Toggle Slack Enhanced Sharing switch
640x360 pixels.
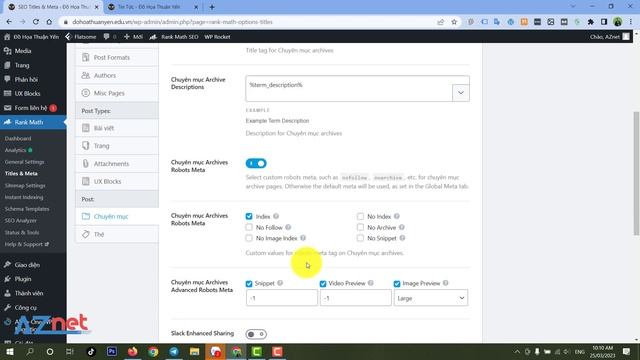pos(256,334)
